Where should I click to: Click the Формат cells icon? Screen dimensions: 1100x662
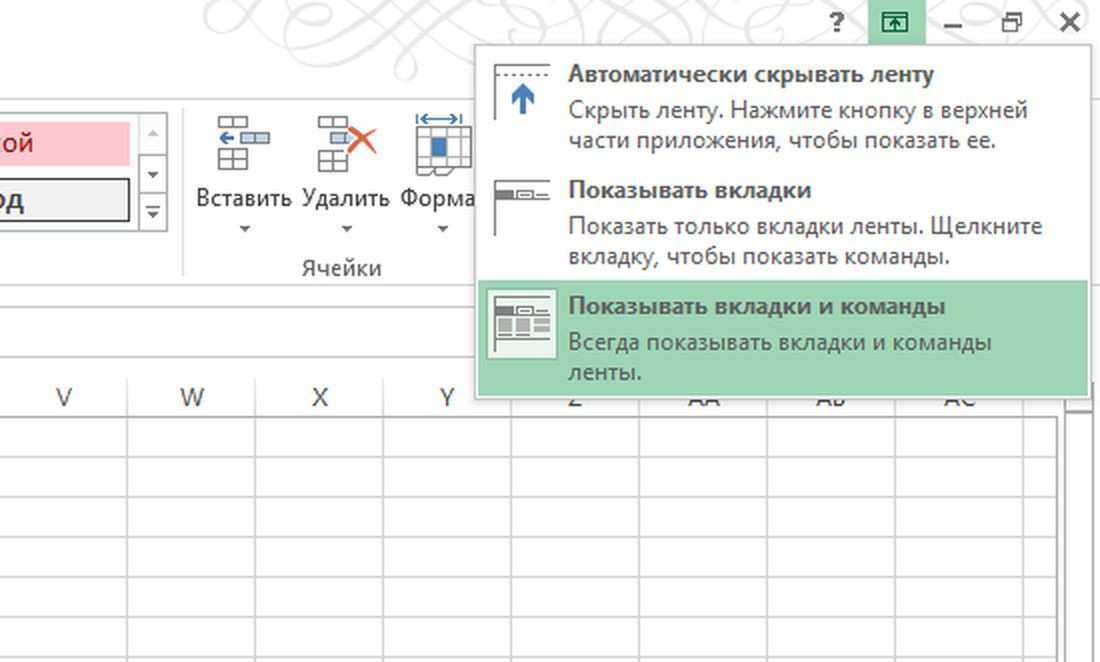pos(442,144)
